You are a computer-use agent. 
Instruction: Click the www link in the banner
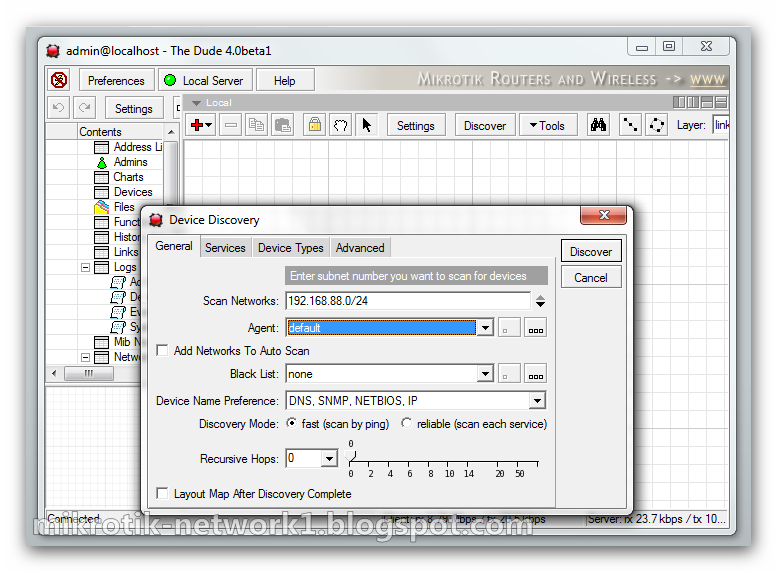pyautogui.click(x=707, y=79)
